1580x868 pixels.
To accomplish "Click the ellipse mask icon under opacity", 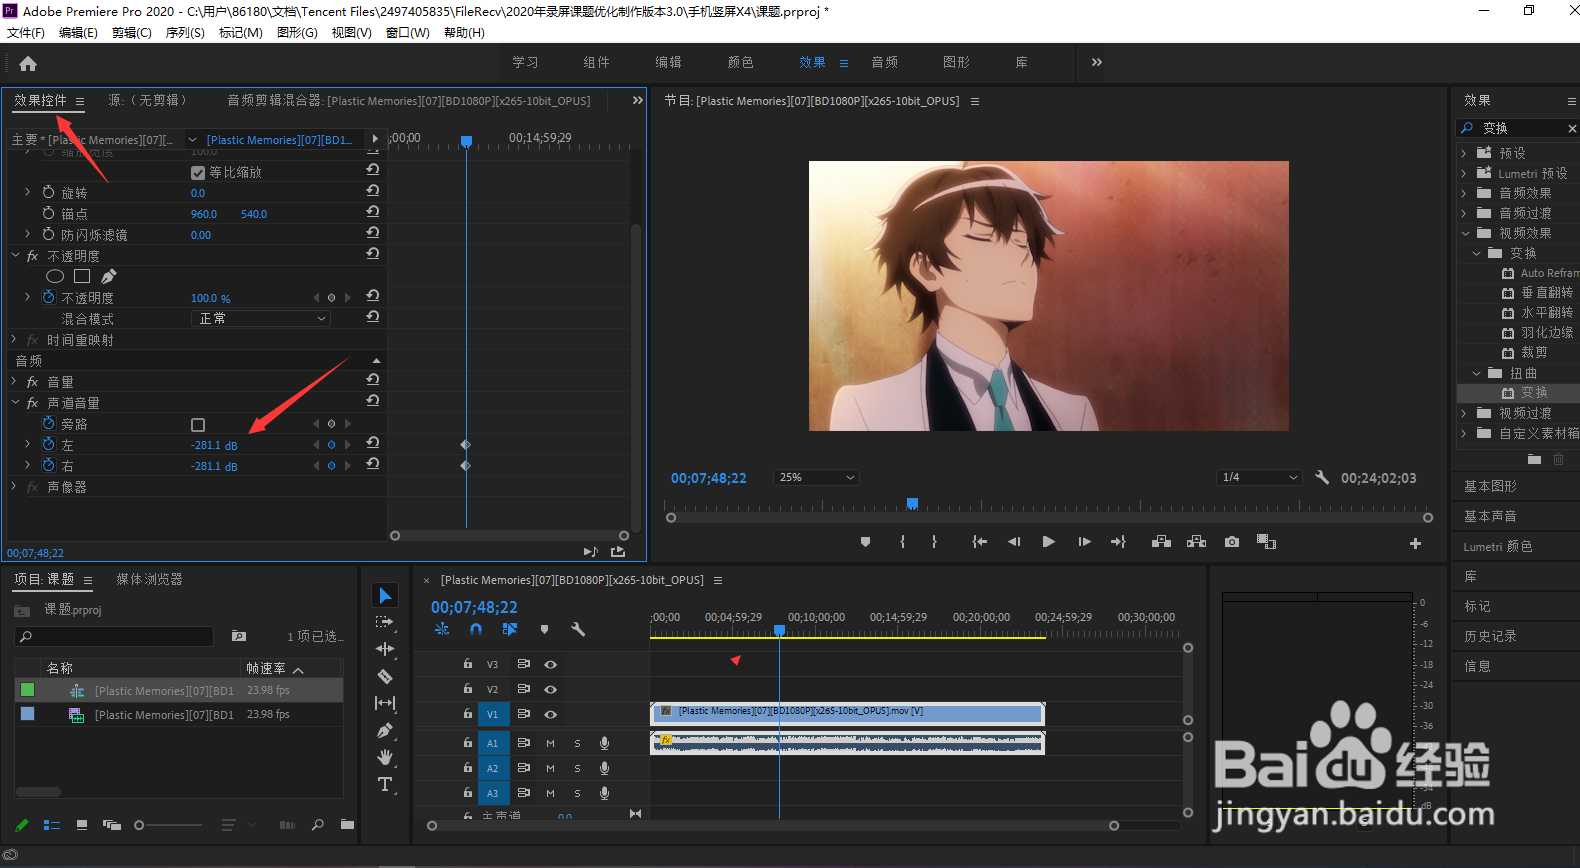I will click(55, 277).
